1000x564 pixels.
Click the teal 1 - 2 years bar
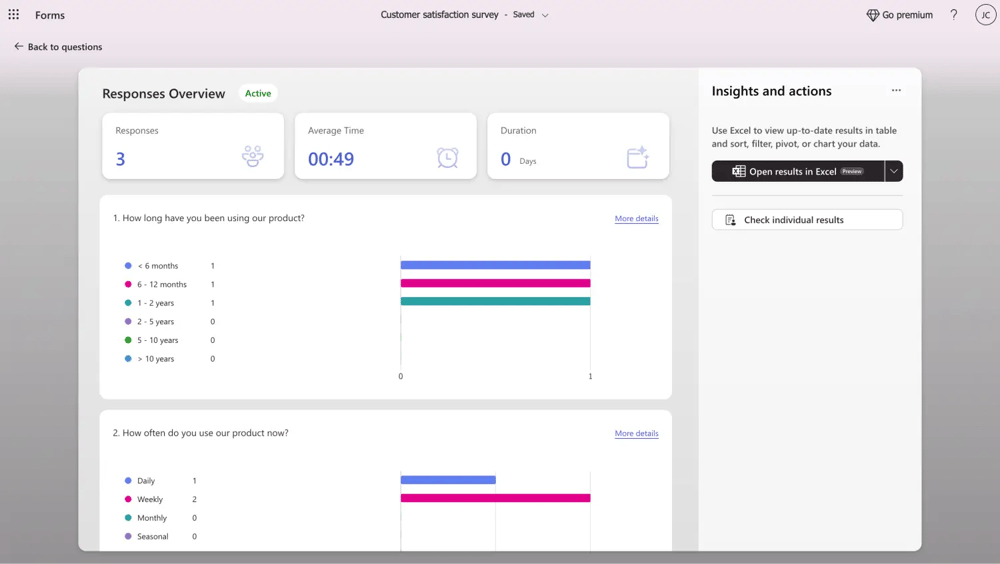[x=495, y=301]
